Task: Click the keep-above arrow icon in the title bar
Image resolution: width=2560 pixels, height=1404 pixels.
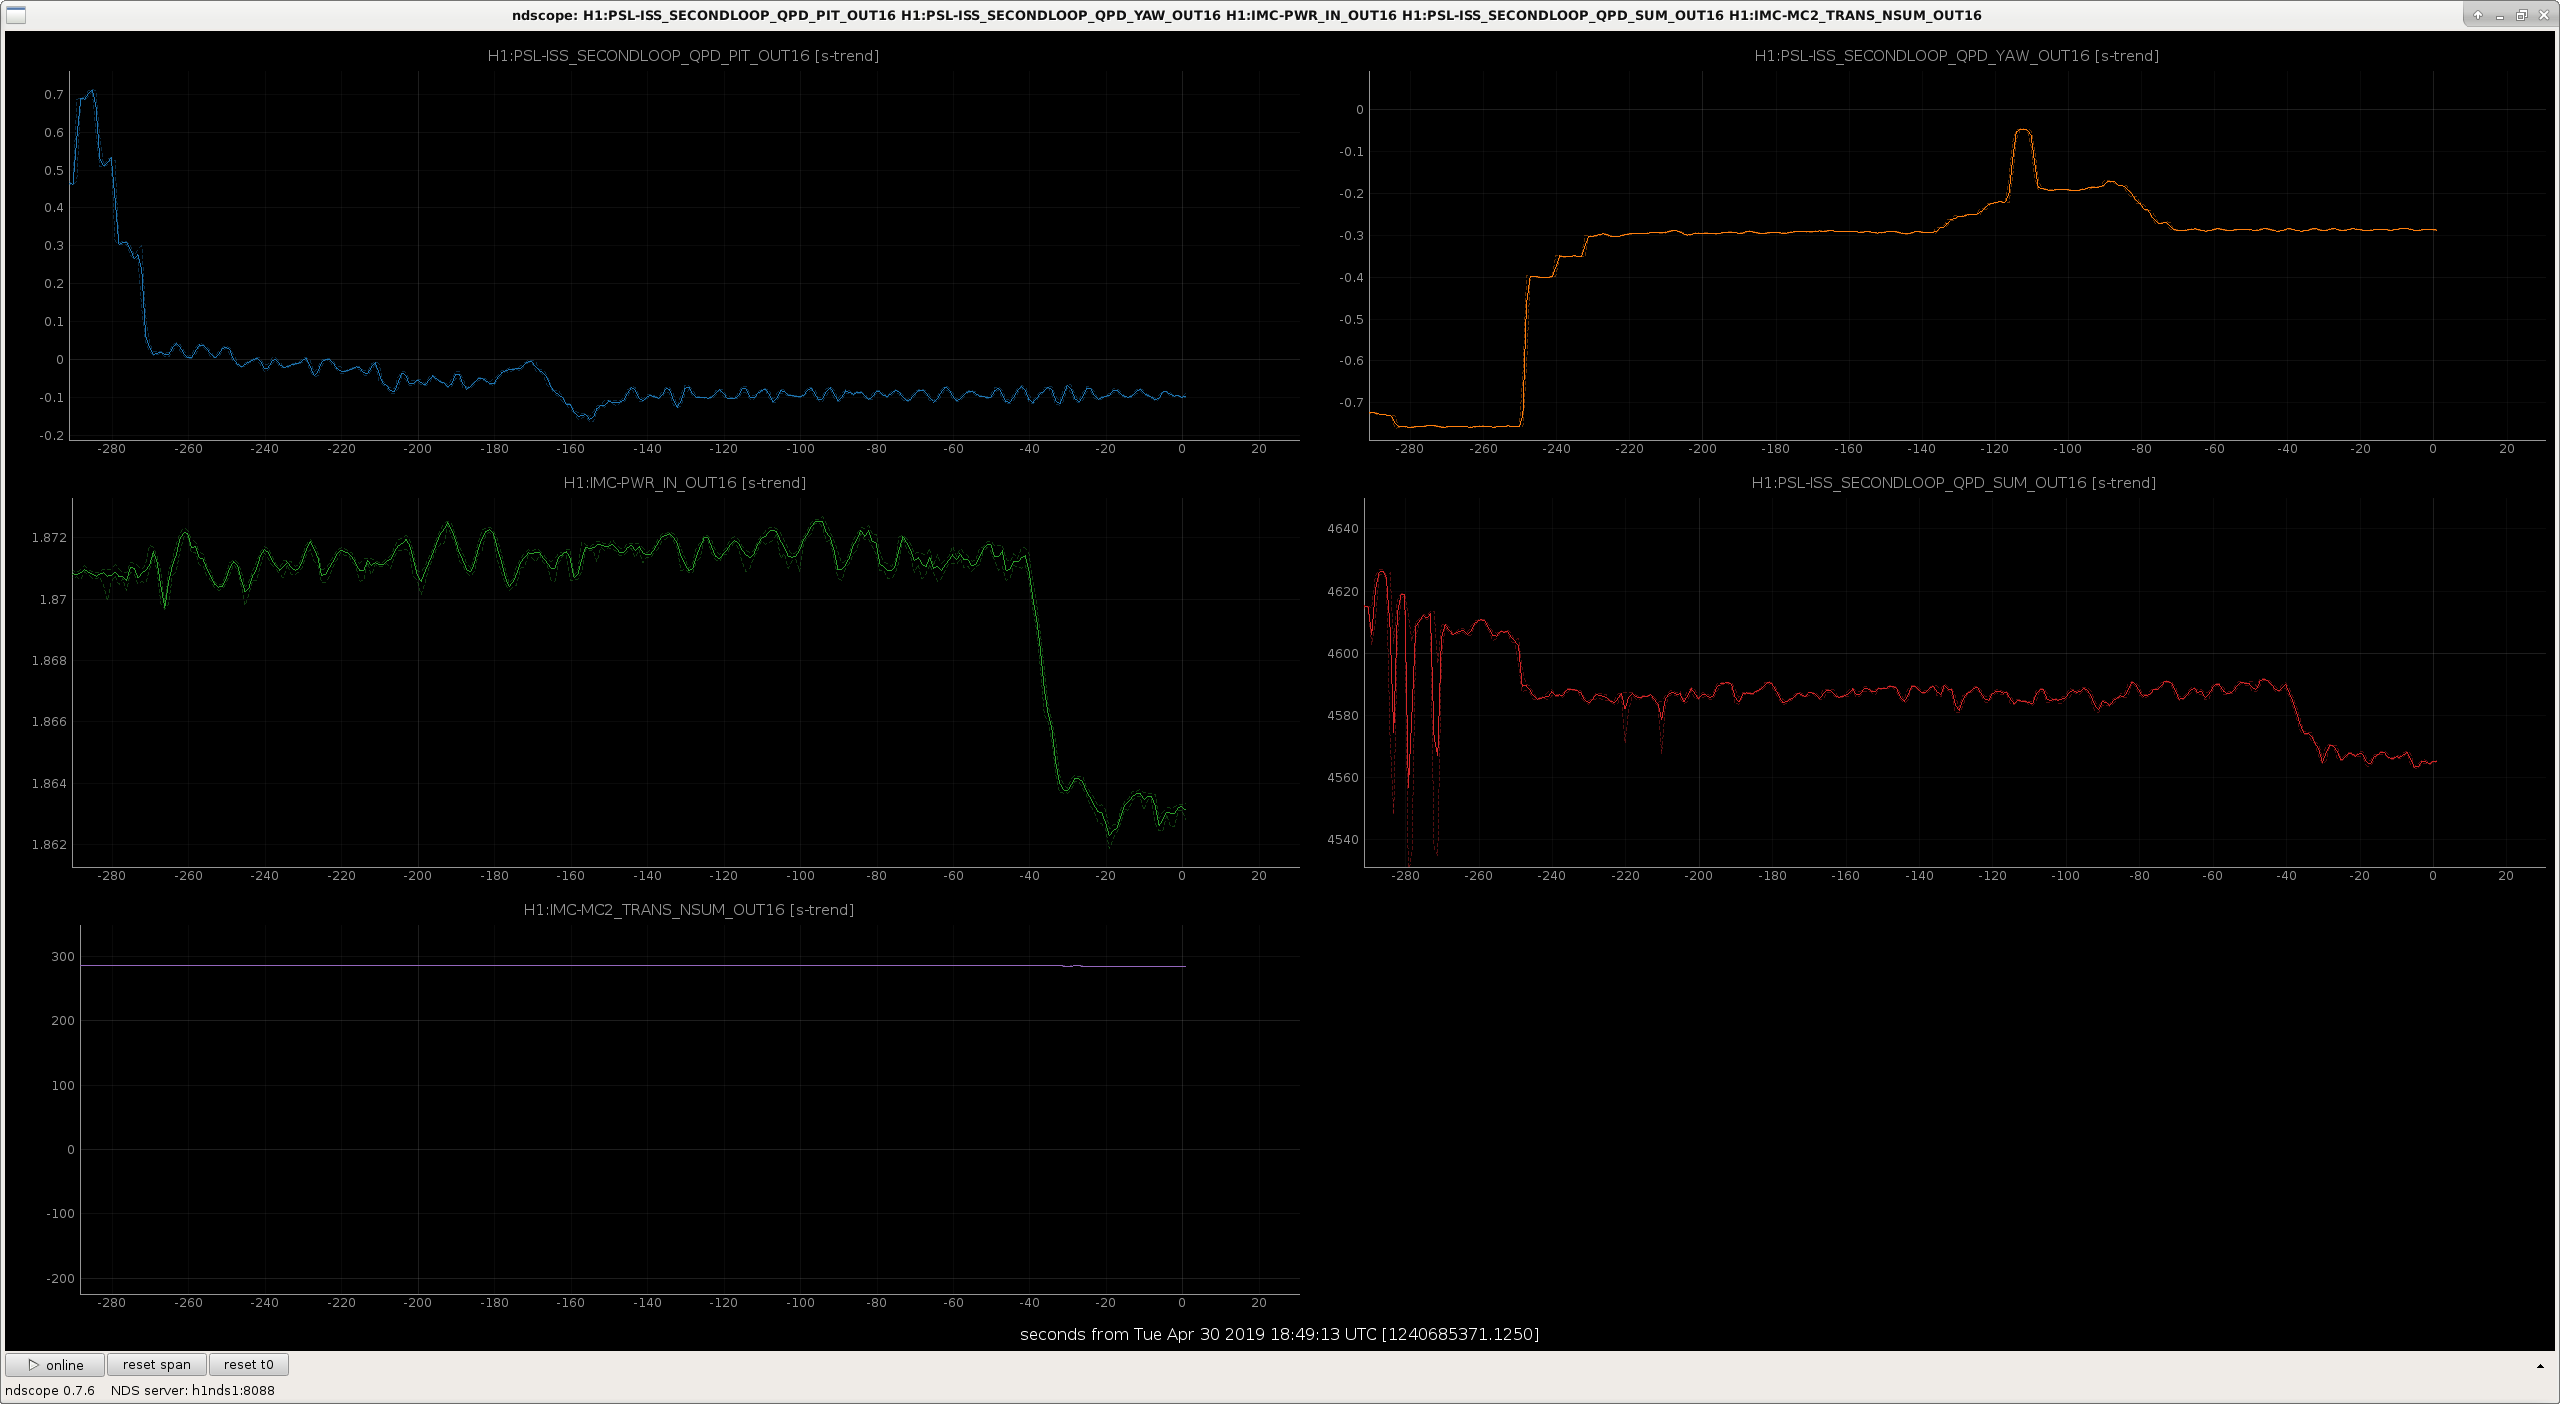Action: [2478, 15]
